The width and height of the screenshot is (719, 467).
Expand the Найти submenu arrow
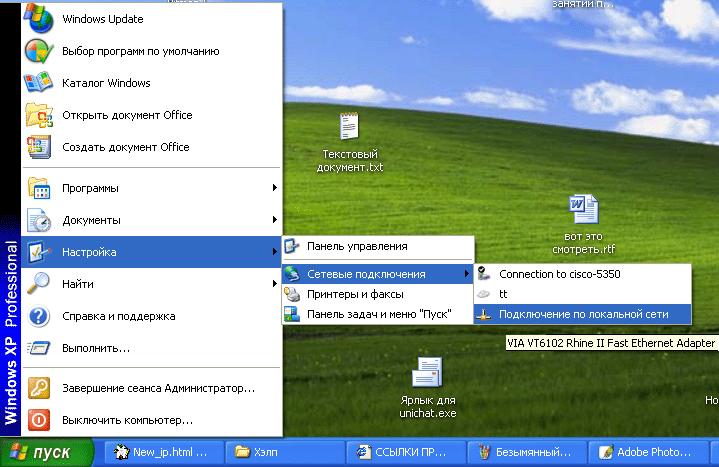pyautogui.click(x=274, y=284)
